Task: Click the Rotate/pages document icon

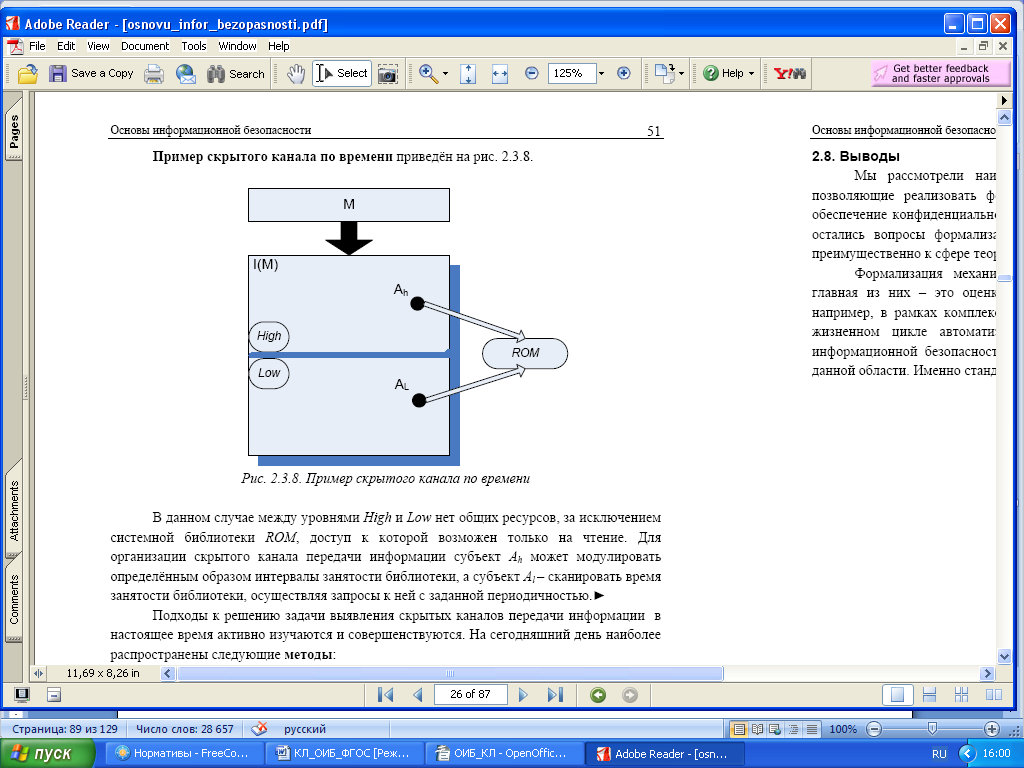Action: pos(665,73)
